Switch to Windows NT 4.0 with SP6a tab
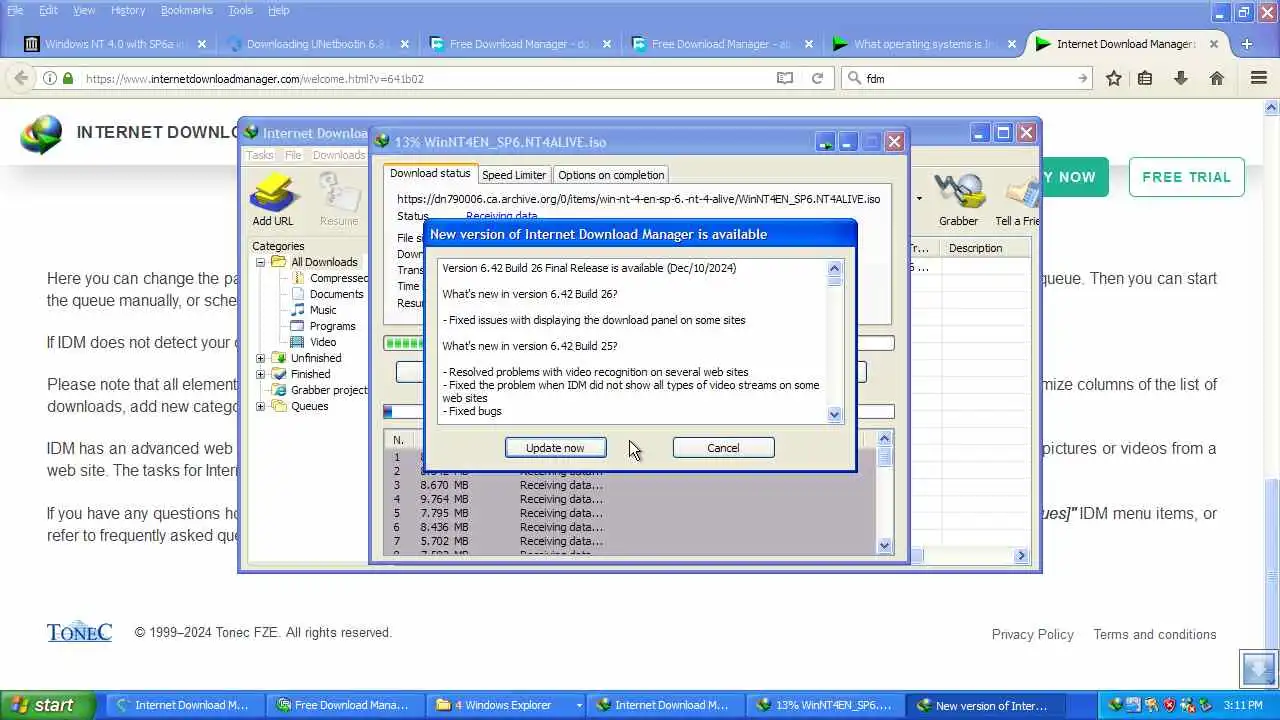Image resolution: width=1280 pixels, height=720 pixels. [115, 44]
